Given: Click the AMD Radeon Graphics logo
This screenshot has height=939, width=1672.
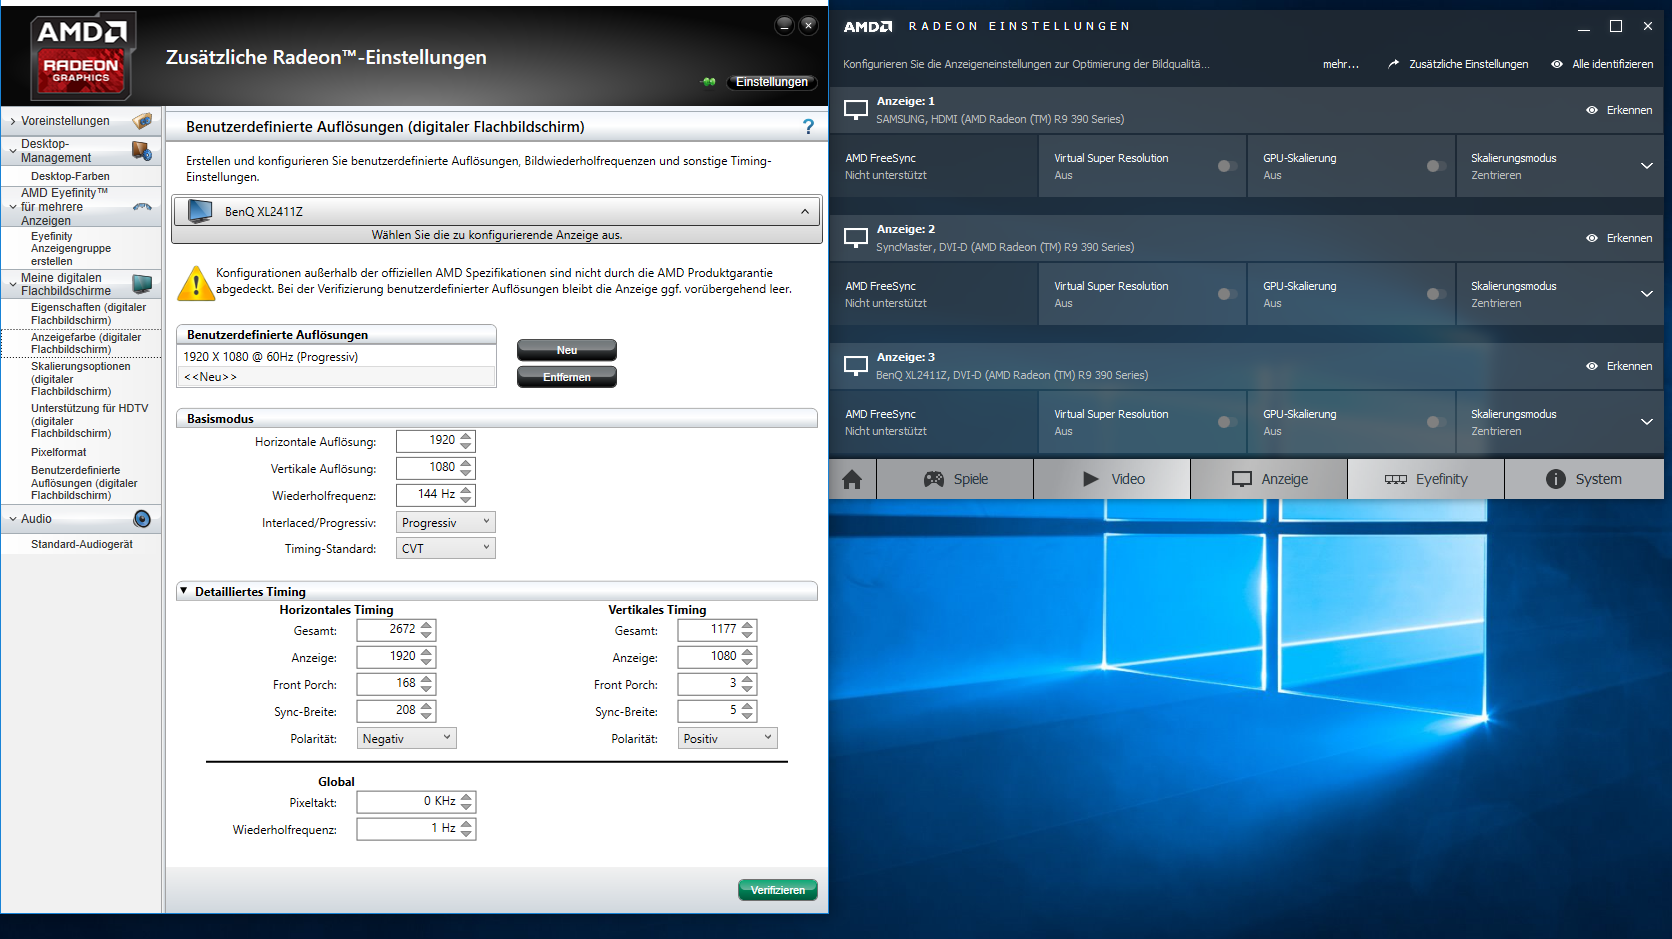Looking at the screenshot, I should pos(83,56).
